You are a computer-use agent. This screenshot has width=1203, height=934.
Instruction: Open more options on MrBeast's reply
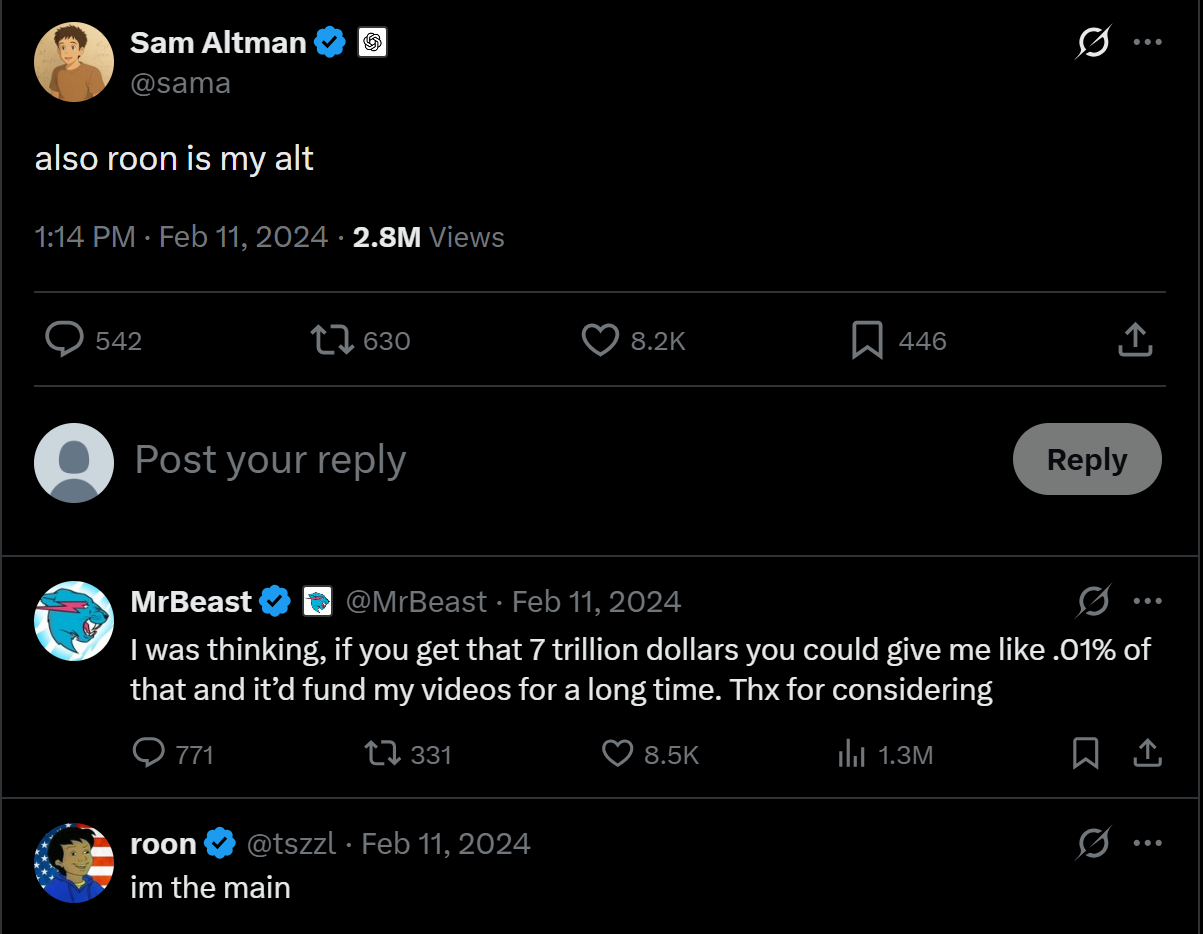pyautogui.click(x=1147, y=602)
